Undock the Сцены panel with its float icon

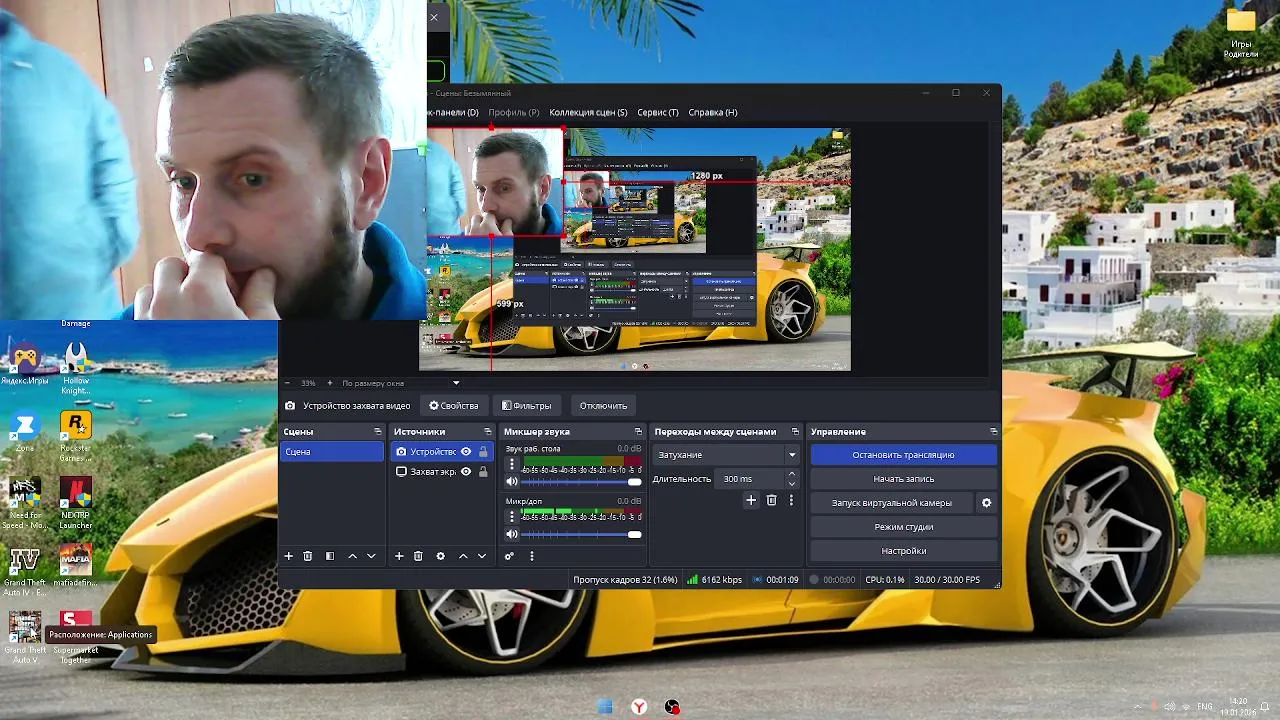pos(377,432)
